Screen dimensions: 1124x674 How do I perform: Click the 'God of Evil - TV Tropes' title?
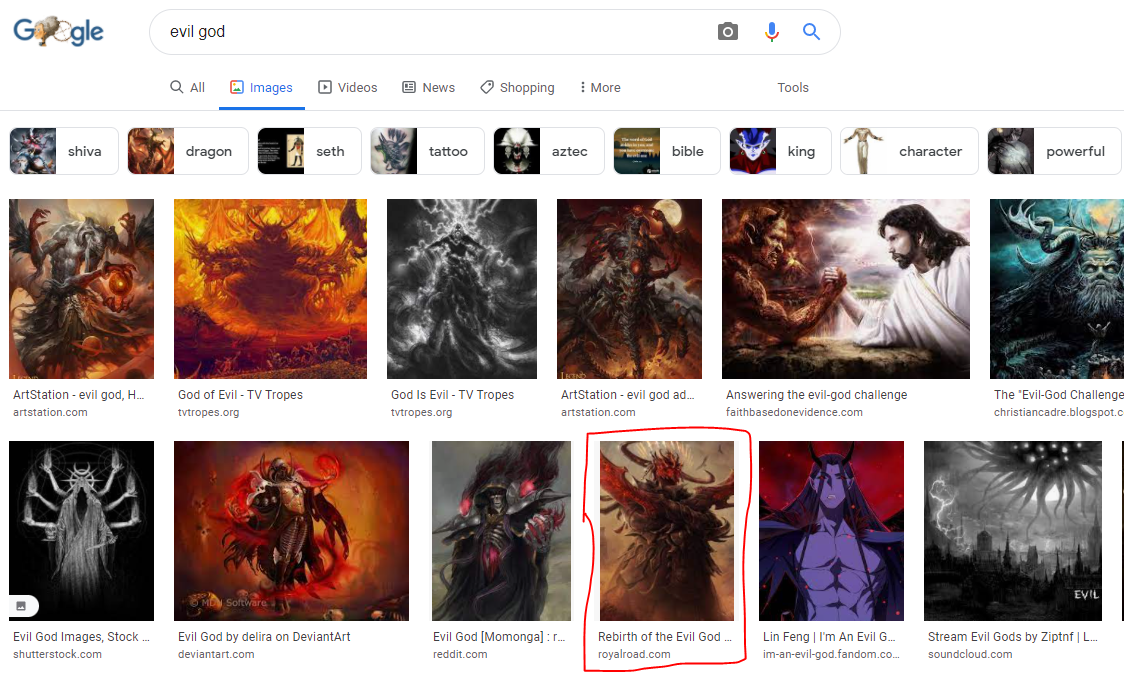coord(240,395)
